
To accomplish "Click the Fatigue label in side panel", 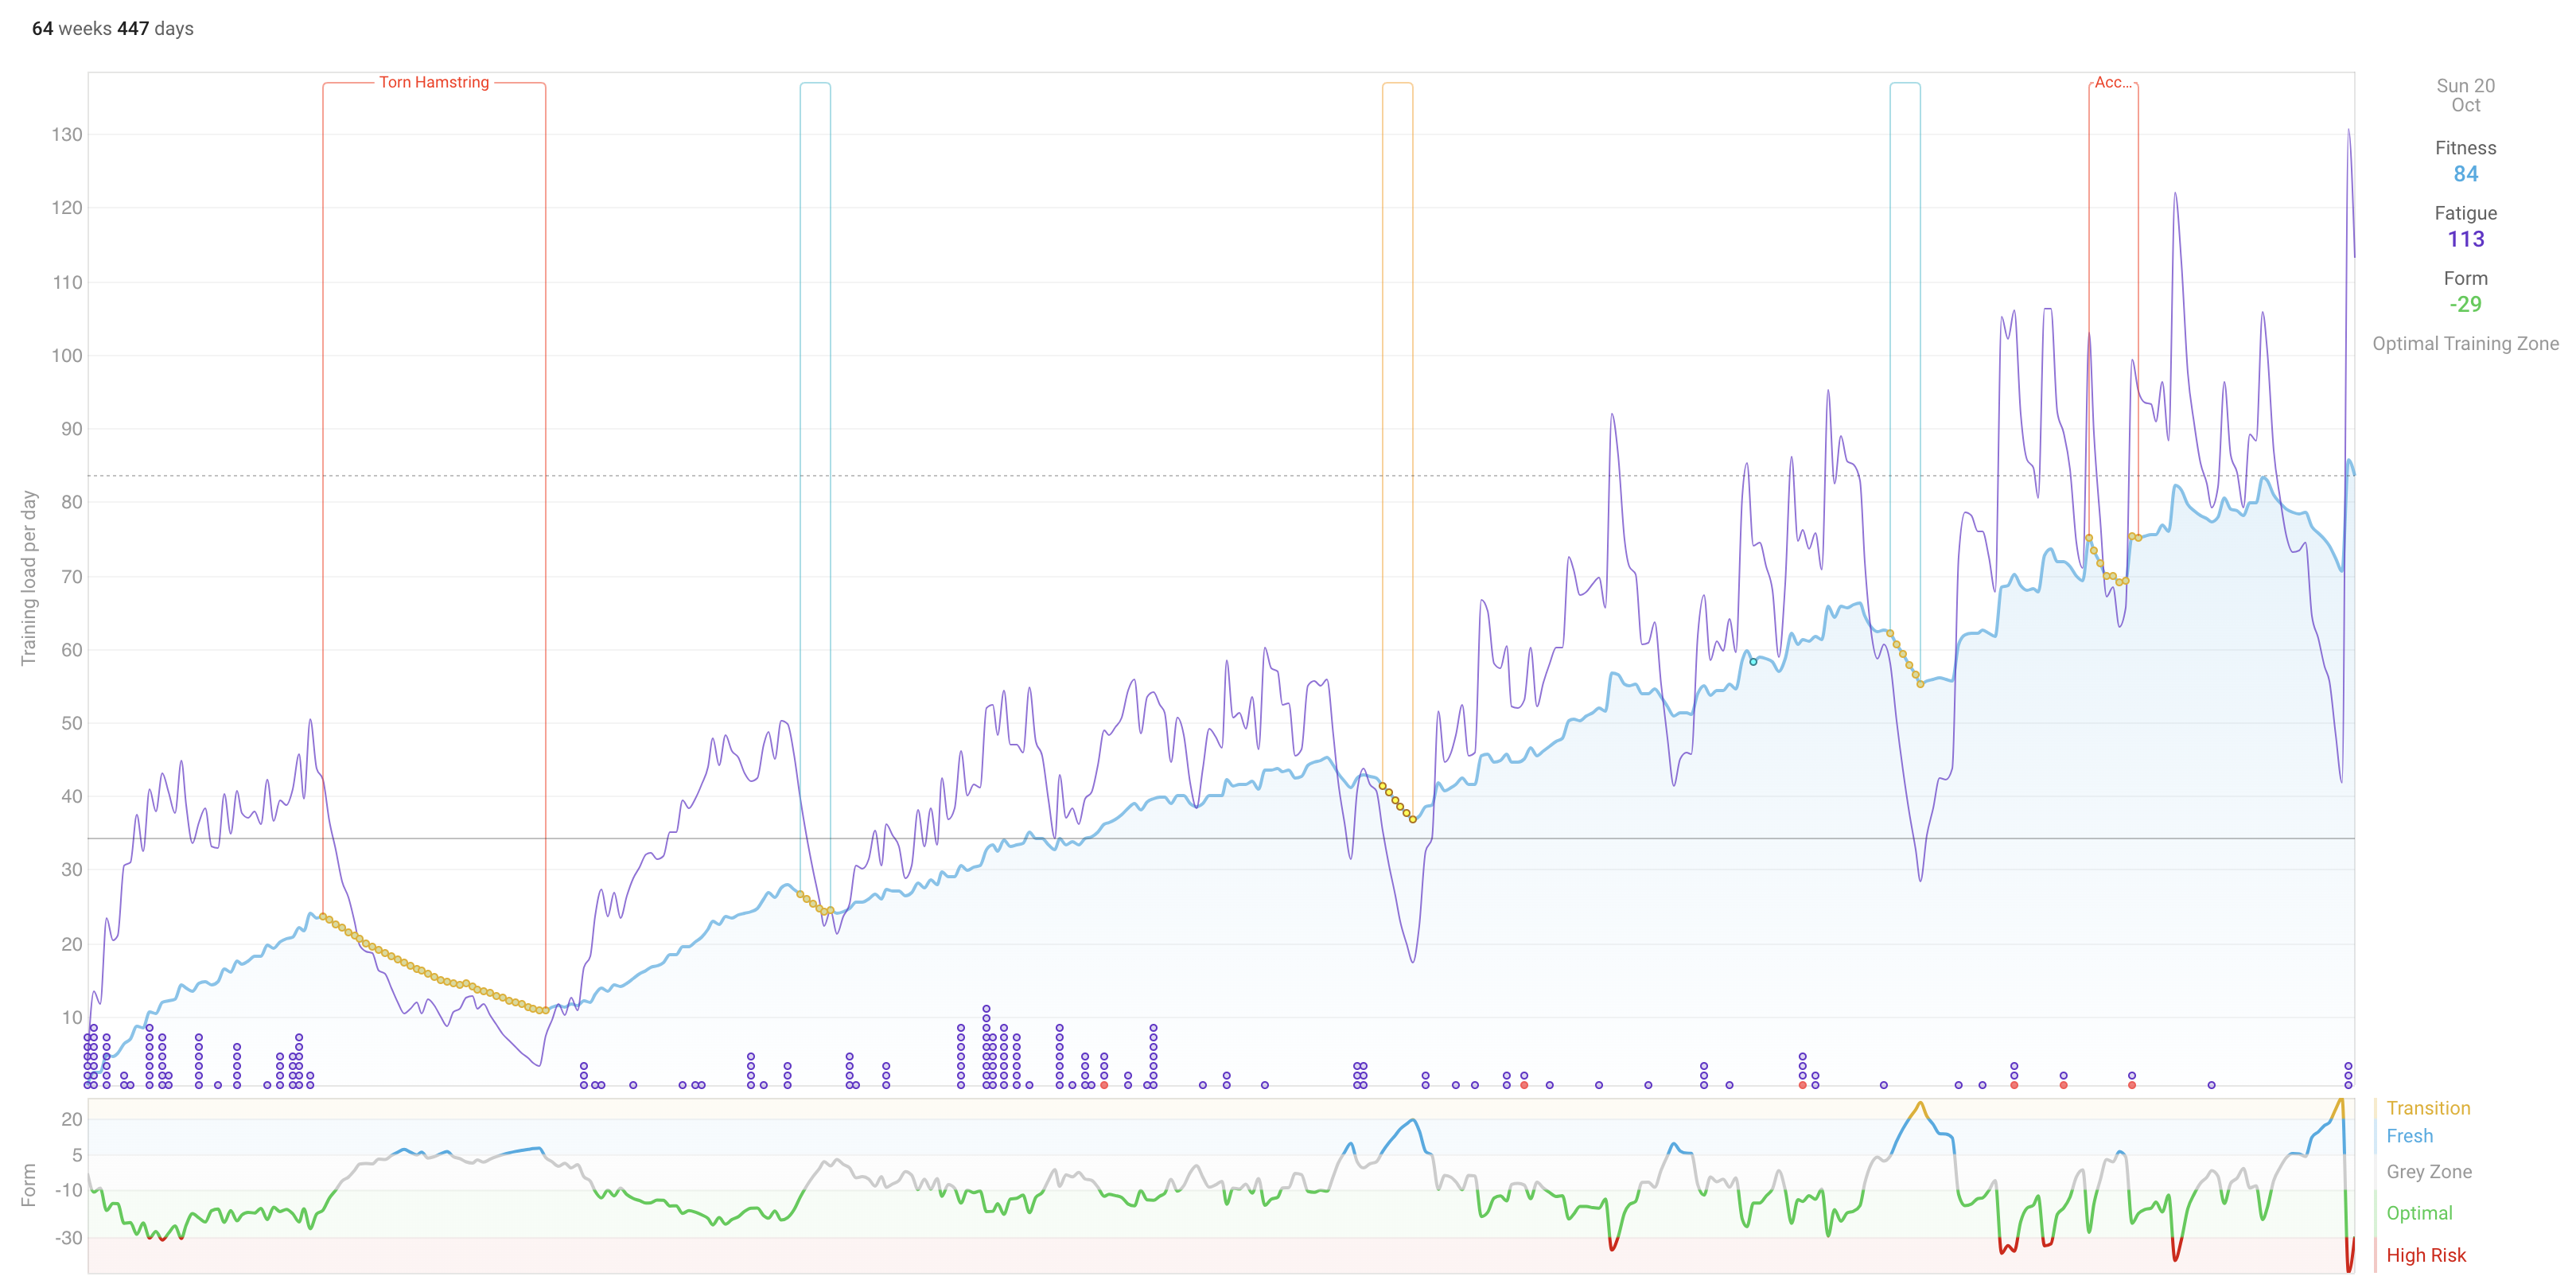I will click(2465, 213).
